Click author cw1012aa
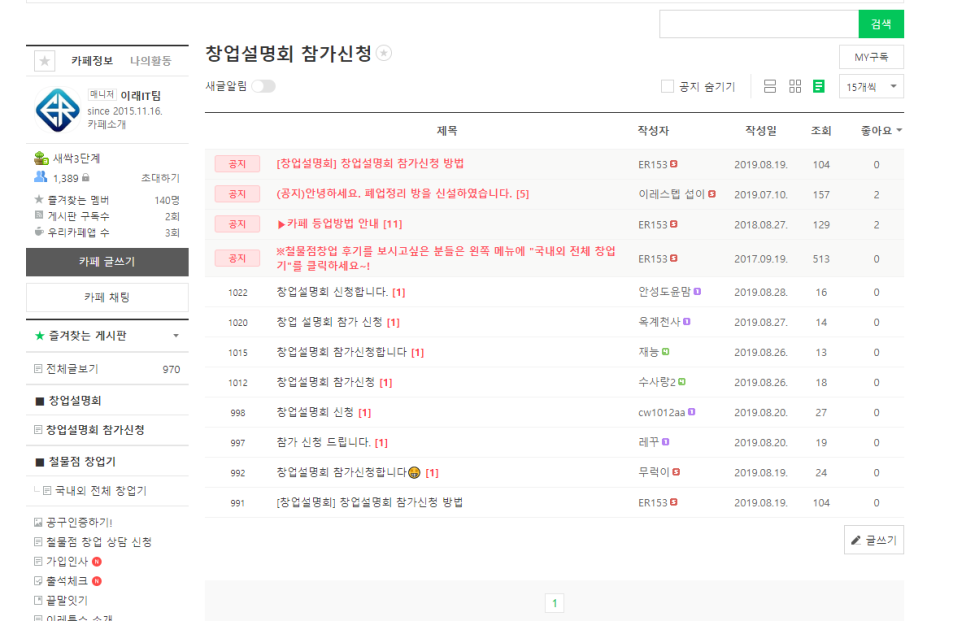This screenshot has height=621, width=966. 662,413
